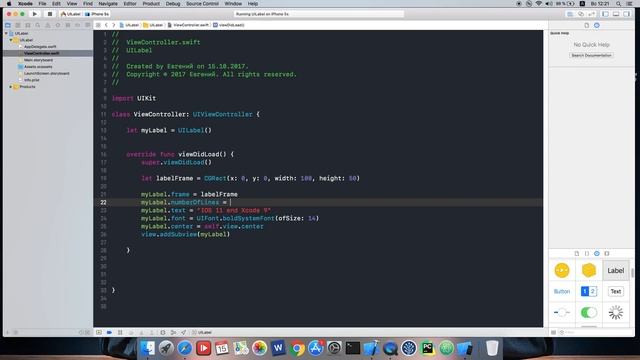The height and width of the screenshot is (360, 640).
Task: Show the Code Snippet library
Action: (587, 253)
